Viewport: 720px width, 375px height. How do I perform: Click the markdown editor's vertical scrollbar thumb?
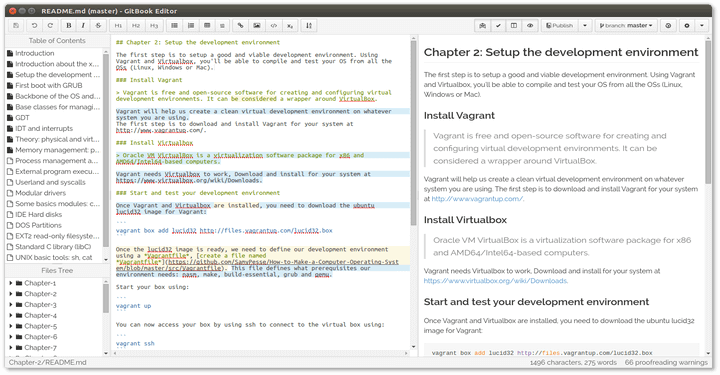coord(413,133)
